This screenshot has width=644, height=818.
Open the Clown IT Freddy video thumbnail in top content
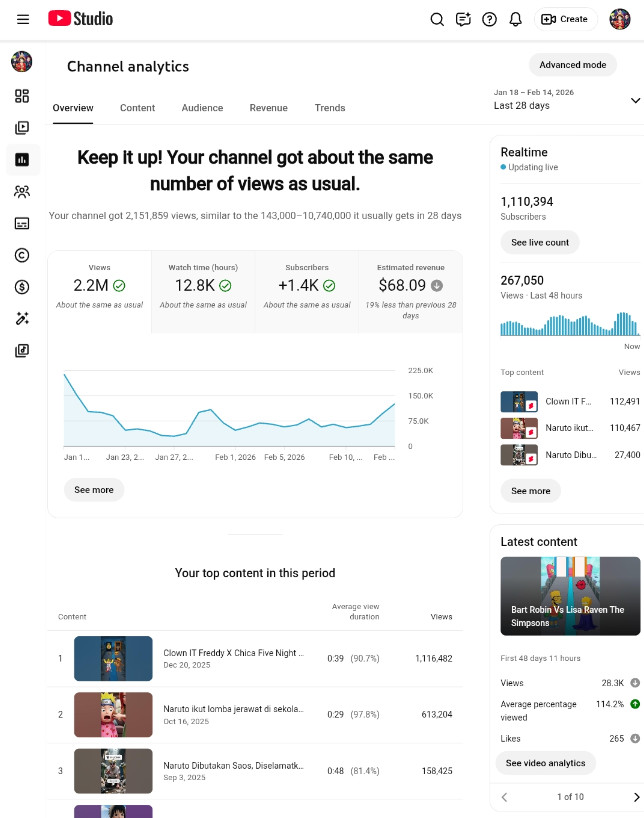[113, 659]
